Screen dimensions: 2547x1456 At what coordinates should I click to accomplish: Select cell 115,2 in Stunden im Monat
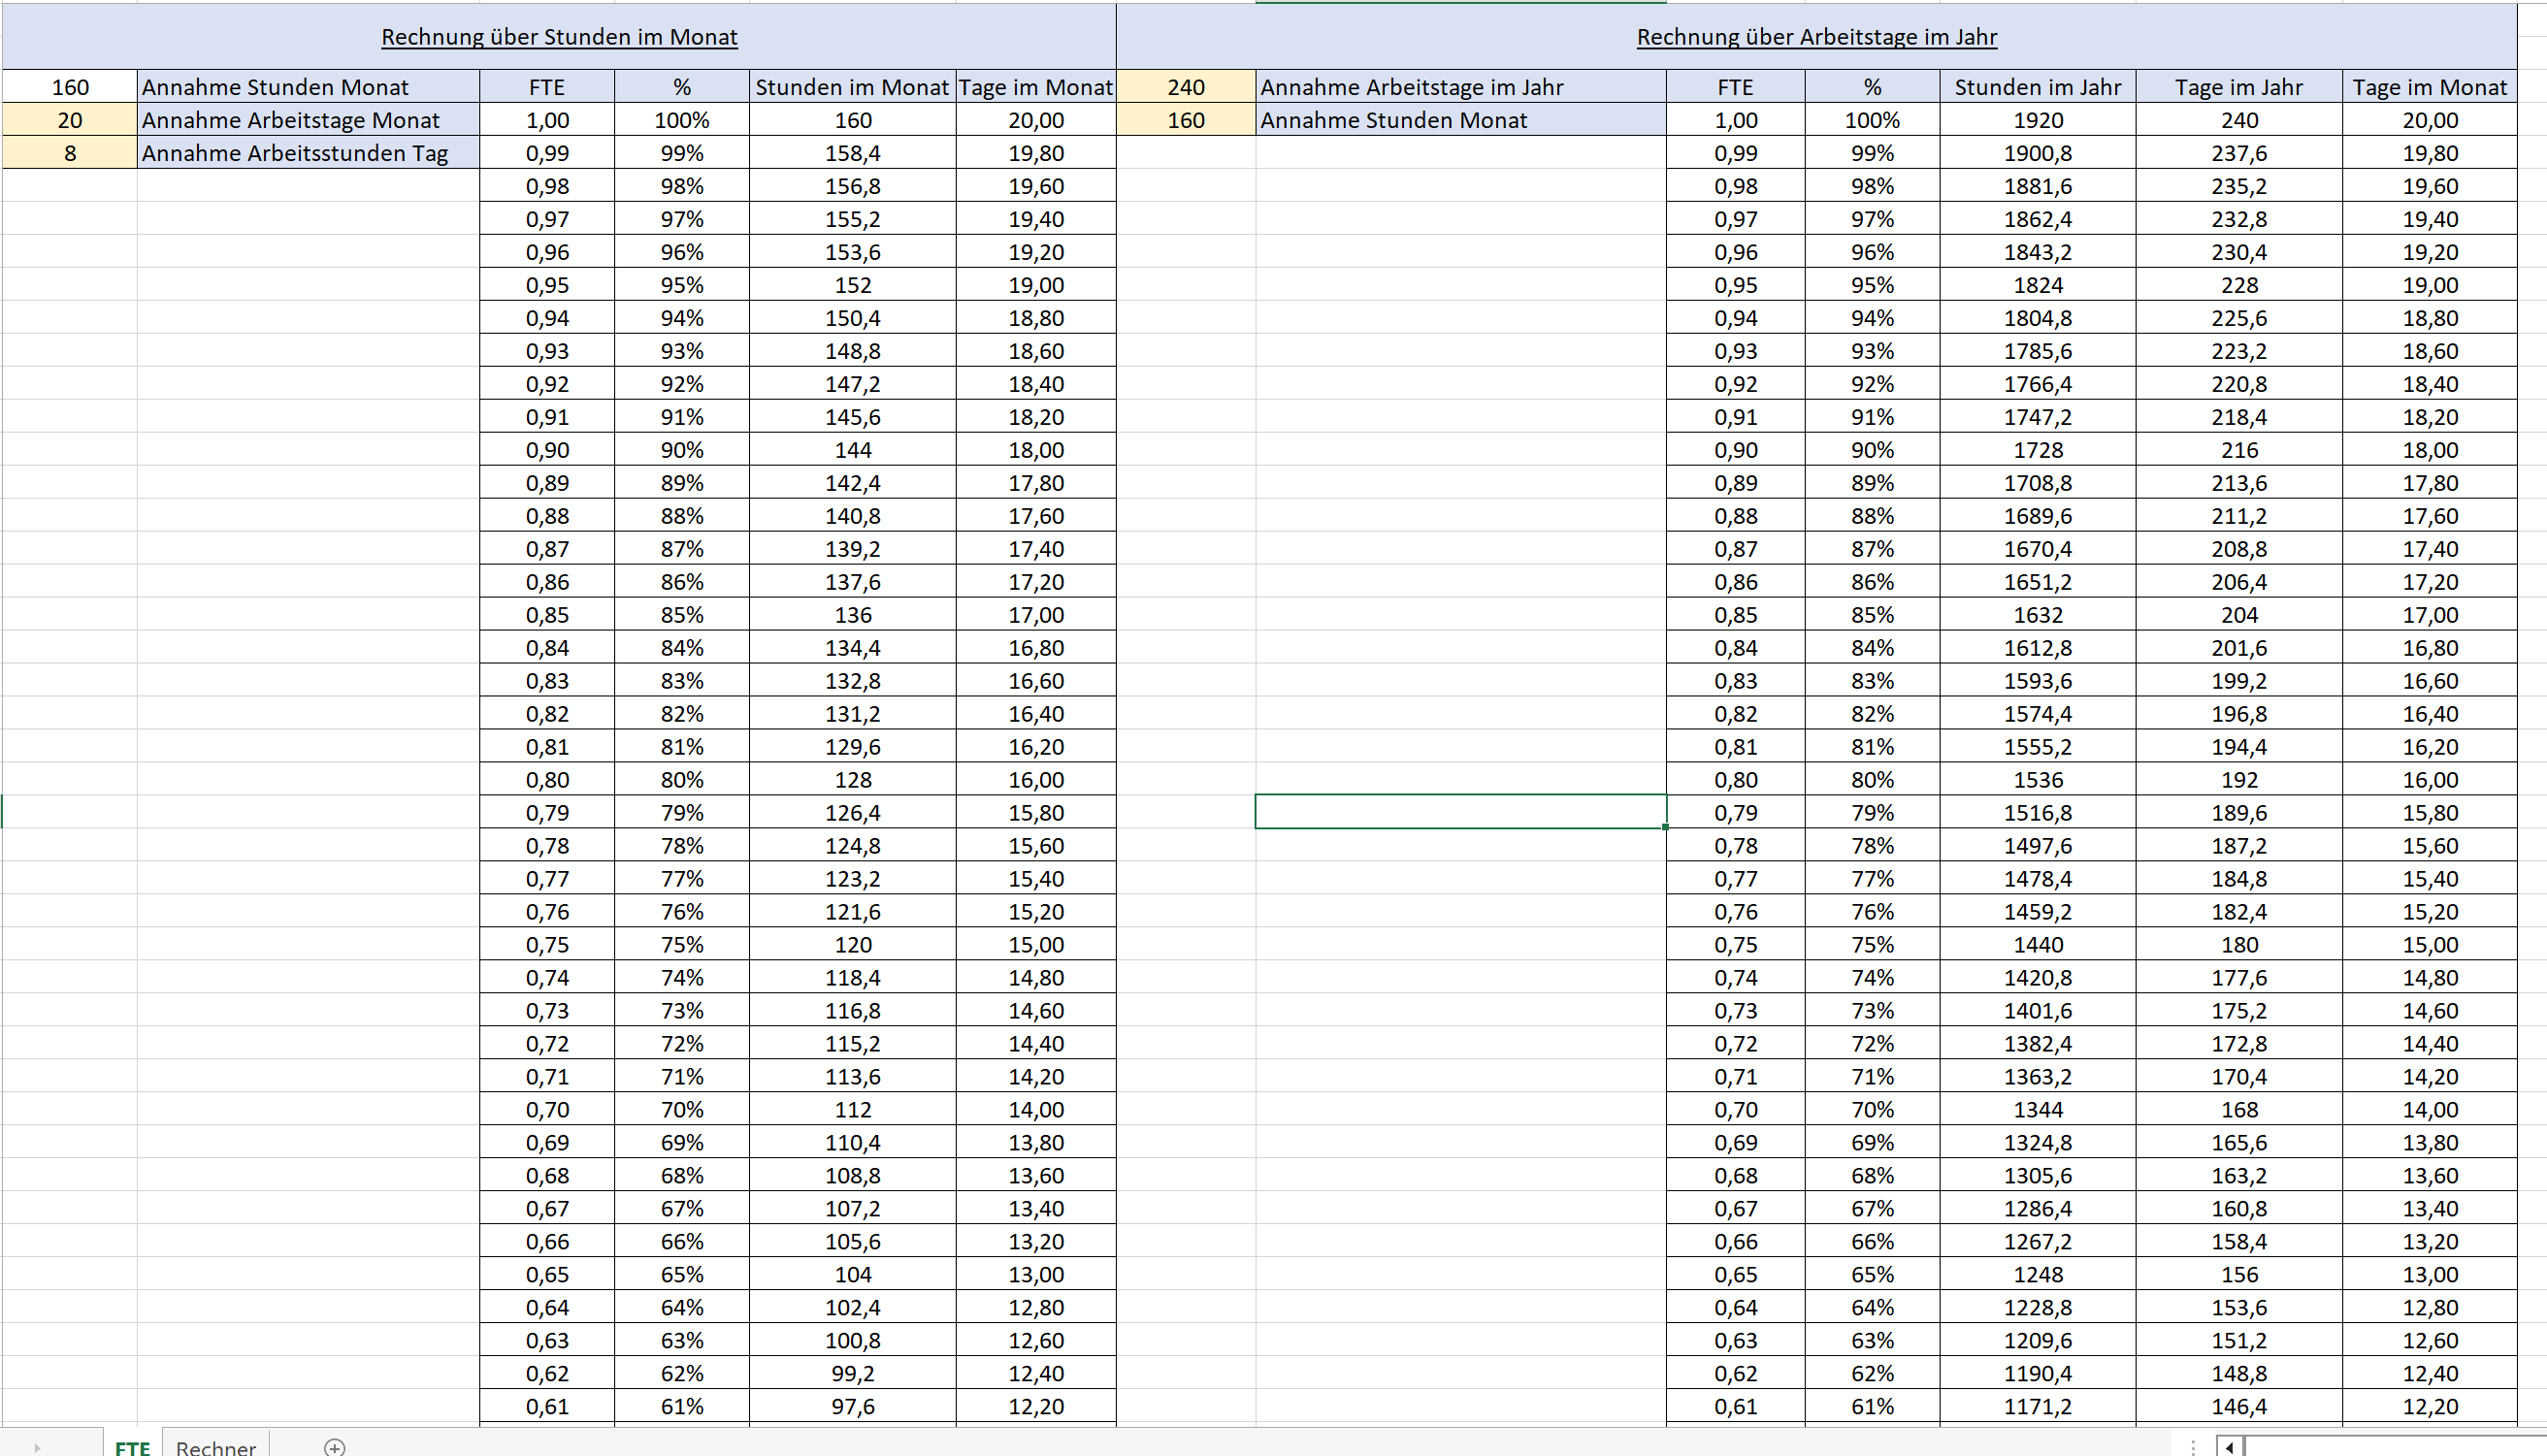click(x=852, y=1044)
